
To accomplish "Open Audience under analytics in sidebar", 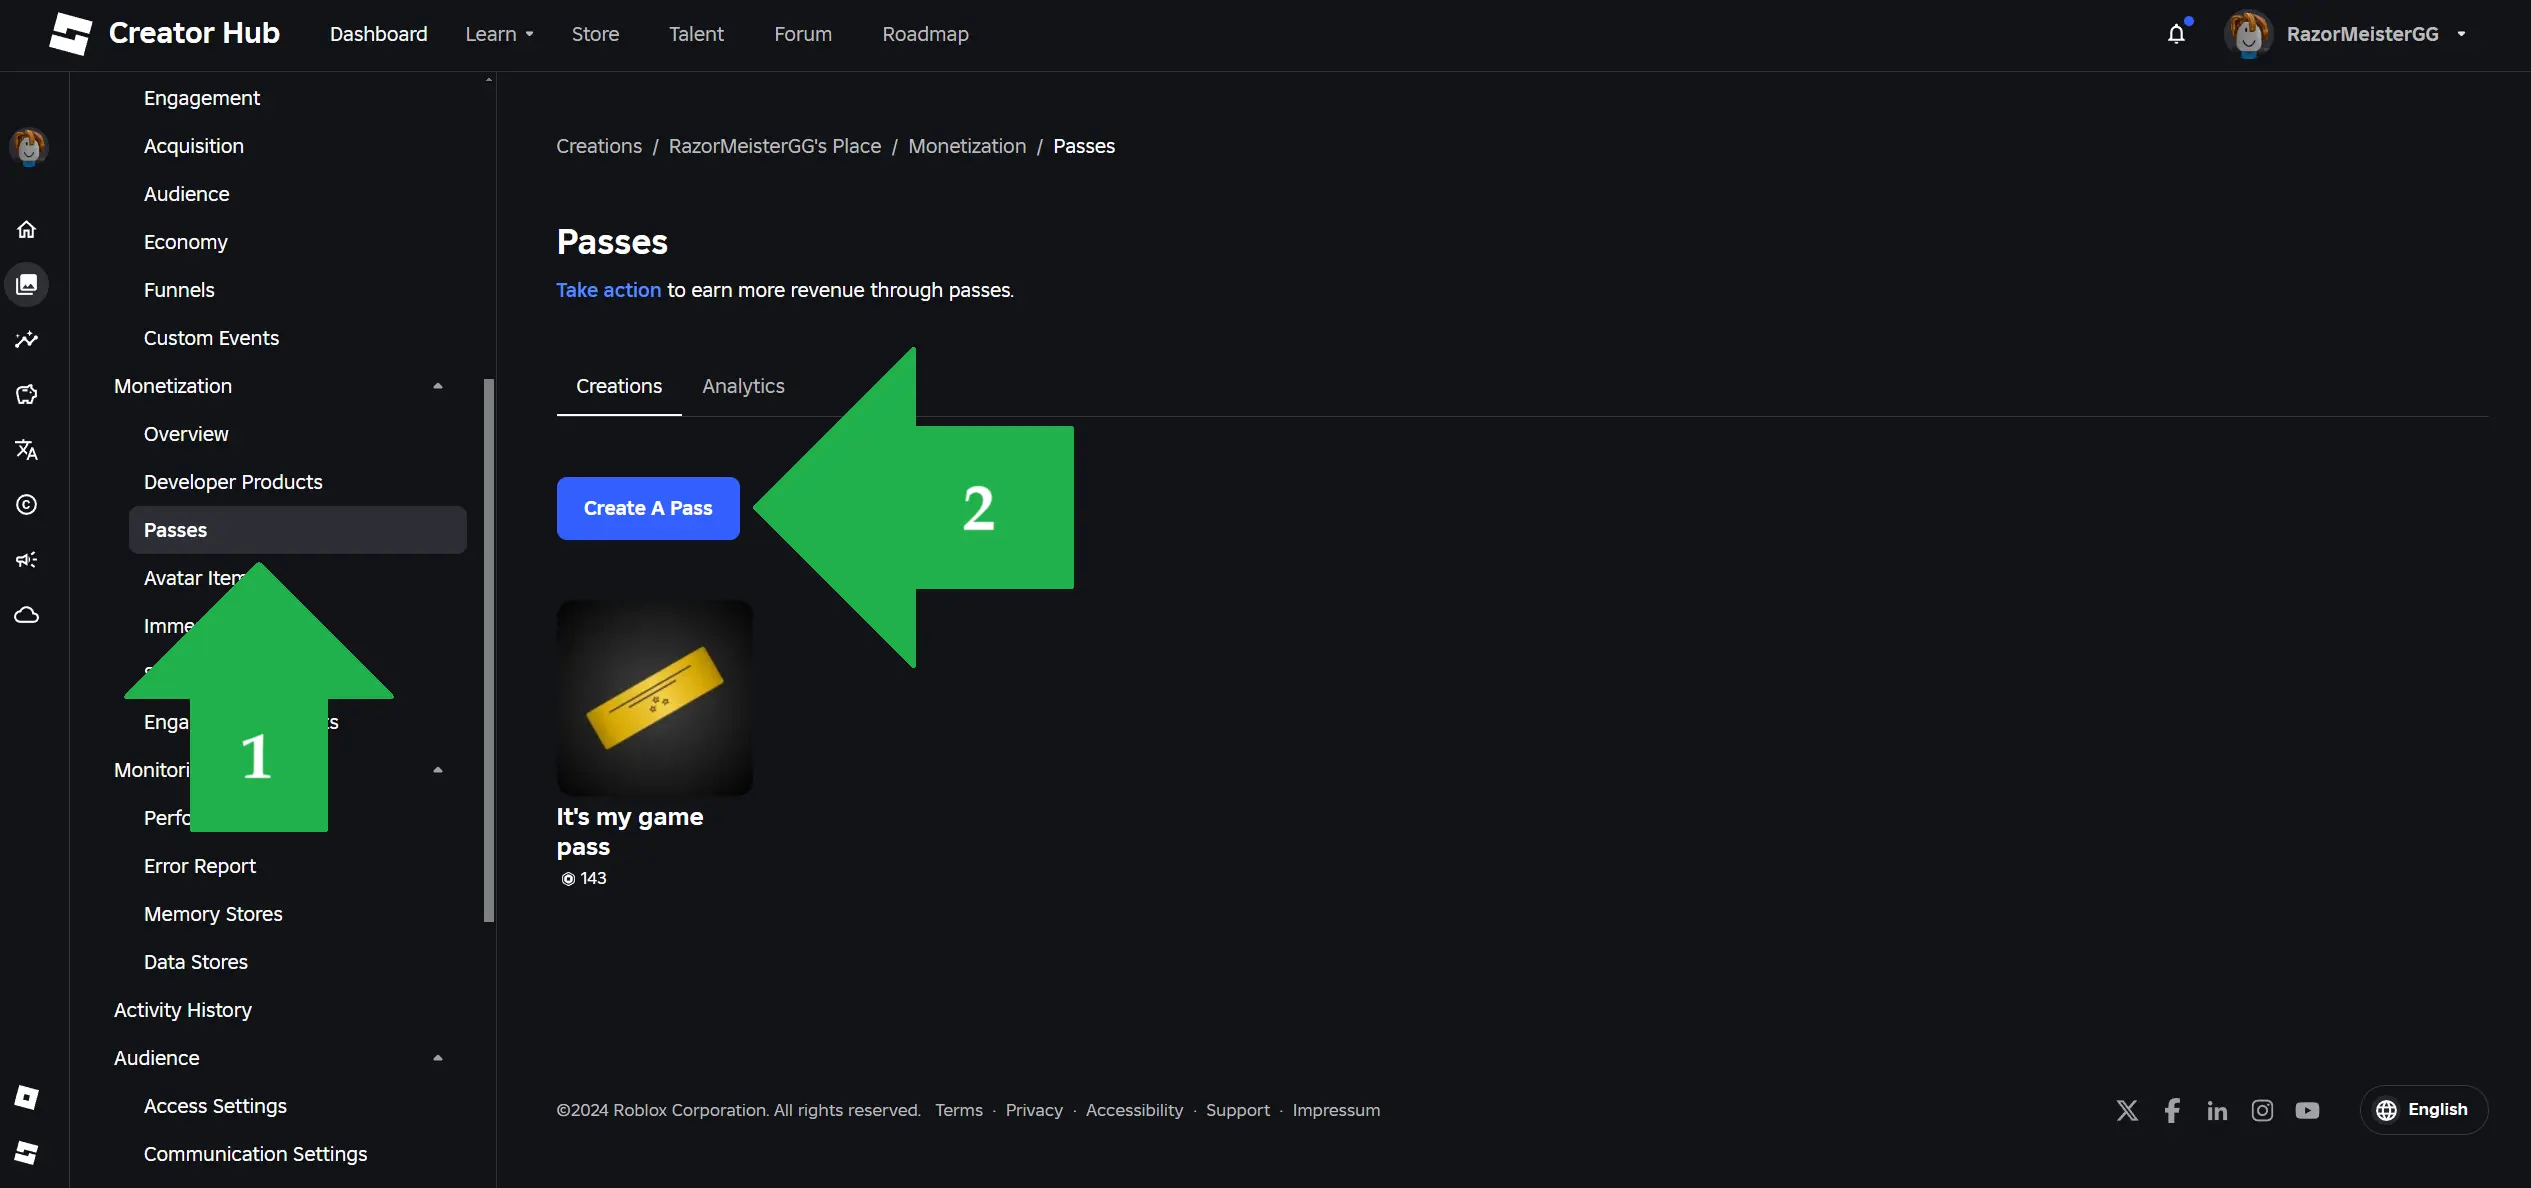I will click(x=187, y=194).
